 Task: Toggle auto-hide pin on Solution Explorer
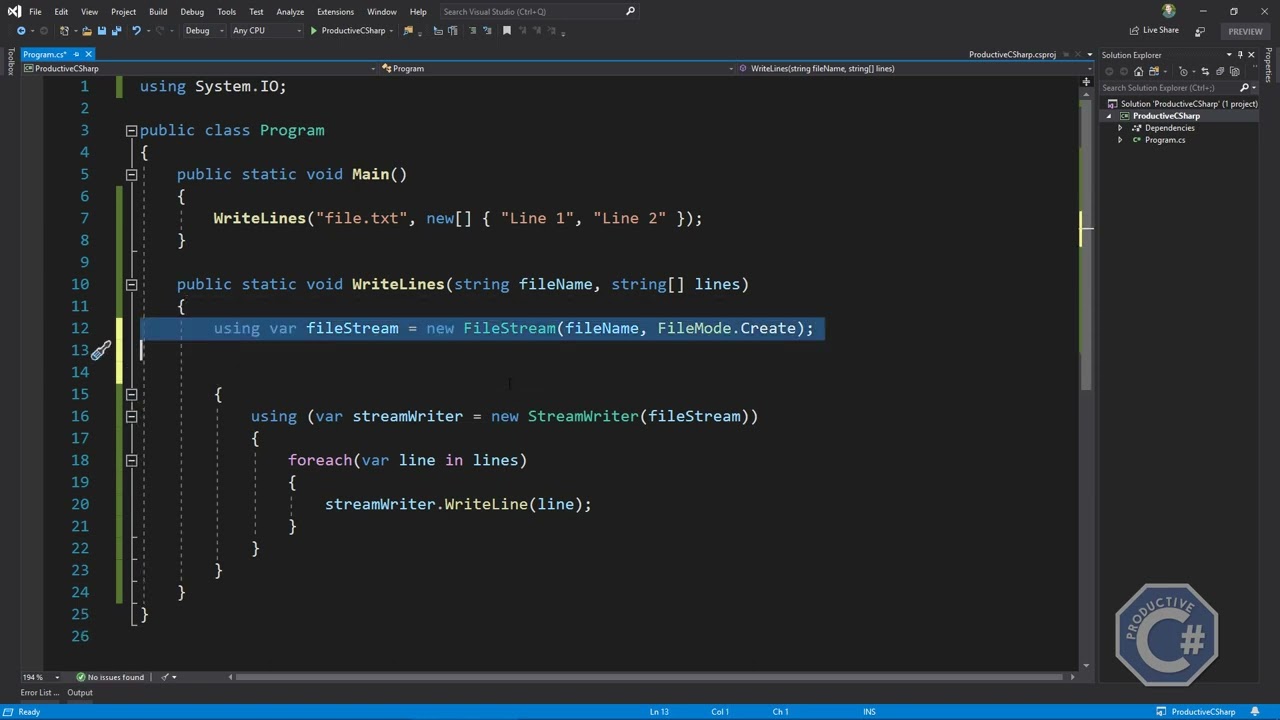coord(1240,54)
